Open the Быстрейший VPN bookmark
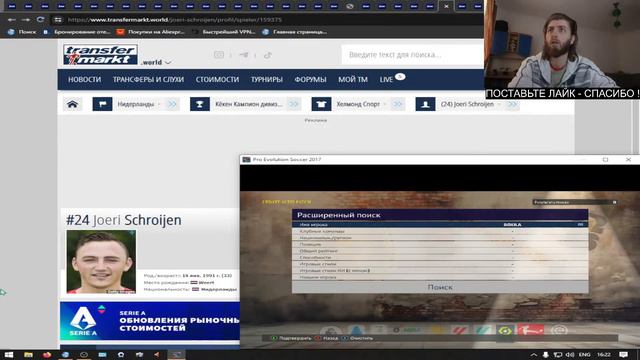This screenshot has height=360, width=640. tap(224, 32)
